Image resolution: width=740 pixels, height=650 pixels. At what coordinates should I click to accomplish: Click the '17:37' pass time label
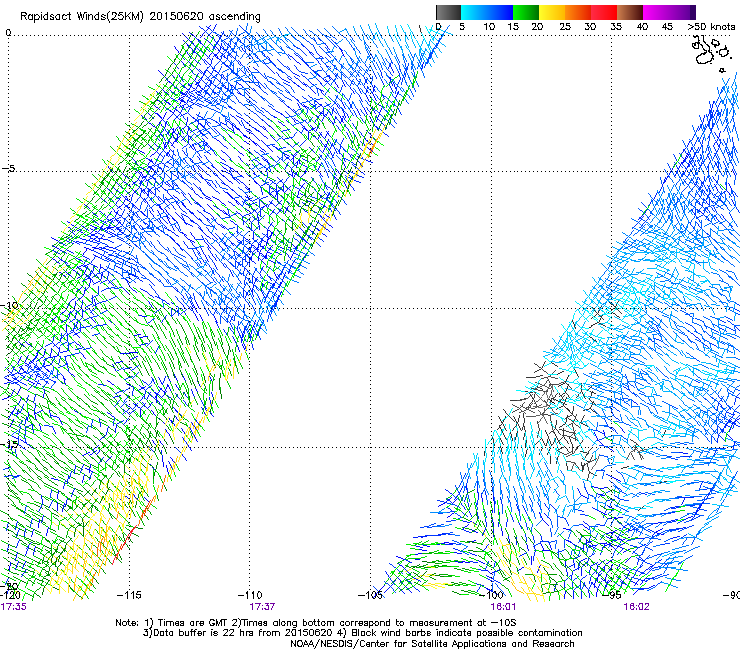pos(262,607)
